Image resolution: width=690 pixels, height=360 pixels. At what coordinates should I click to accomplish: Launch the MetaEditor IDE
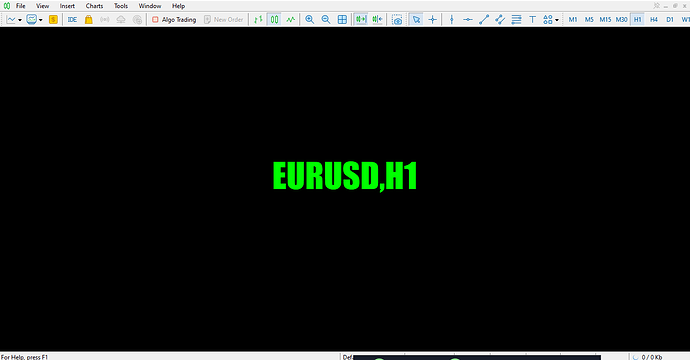[x=72, y=19]
